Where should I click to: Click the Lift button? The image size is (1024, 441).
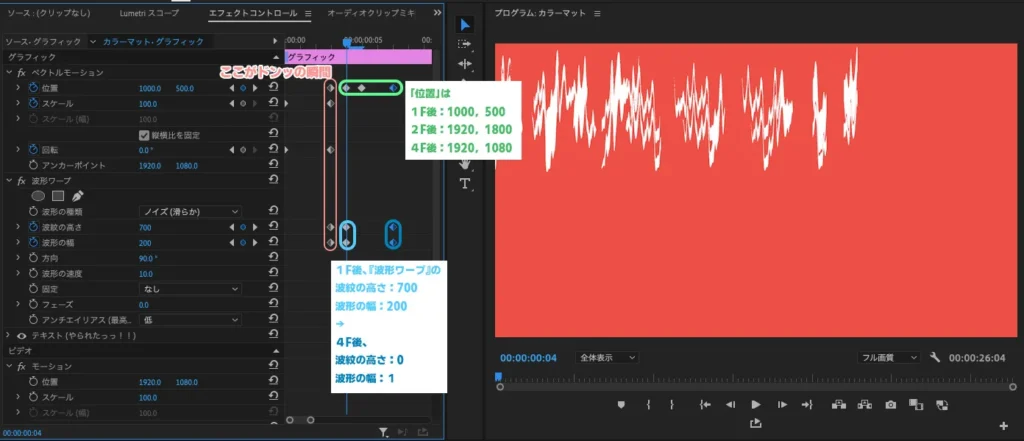(x=839, y=404)
